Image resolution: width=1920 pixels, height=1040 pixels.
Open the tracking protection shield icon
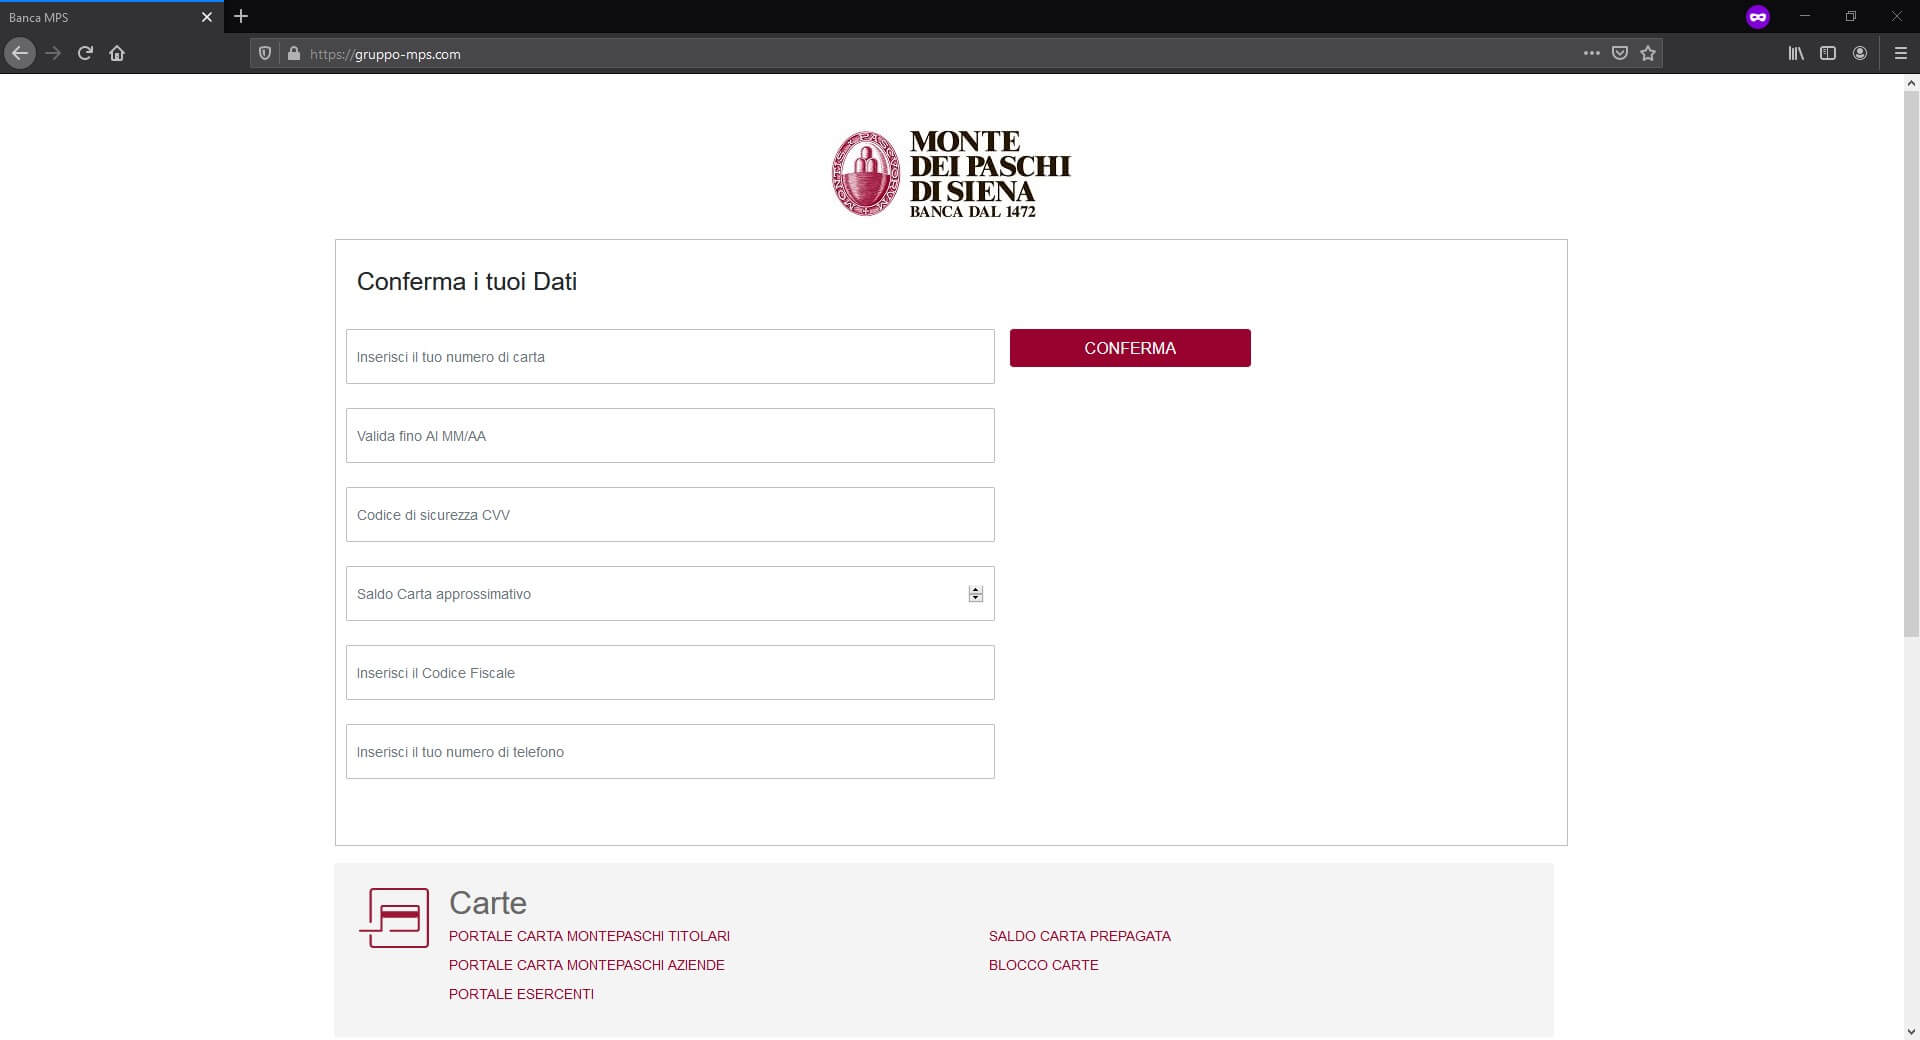point(265,54)
